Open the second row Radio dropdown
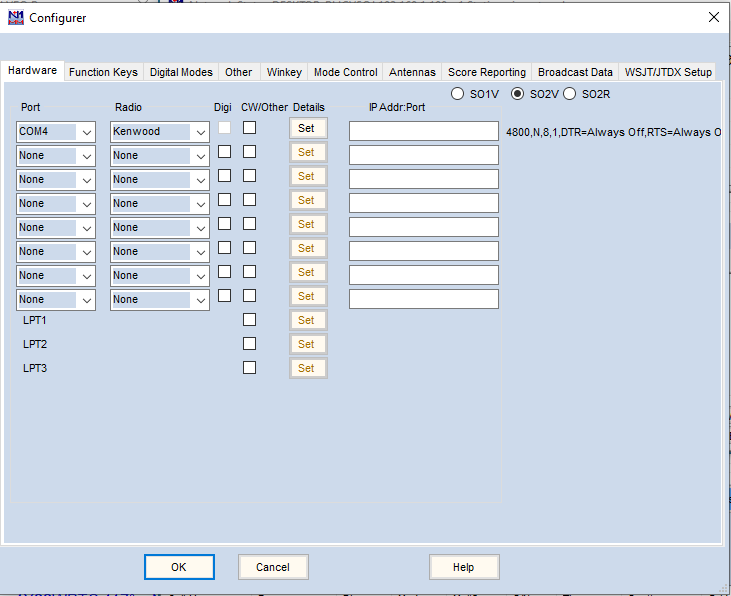 point(200,156)
